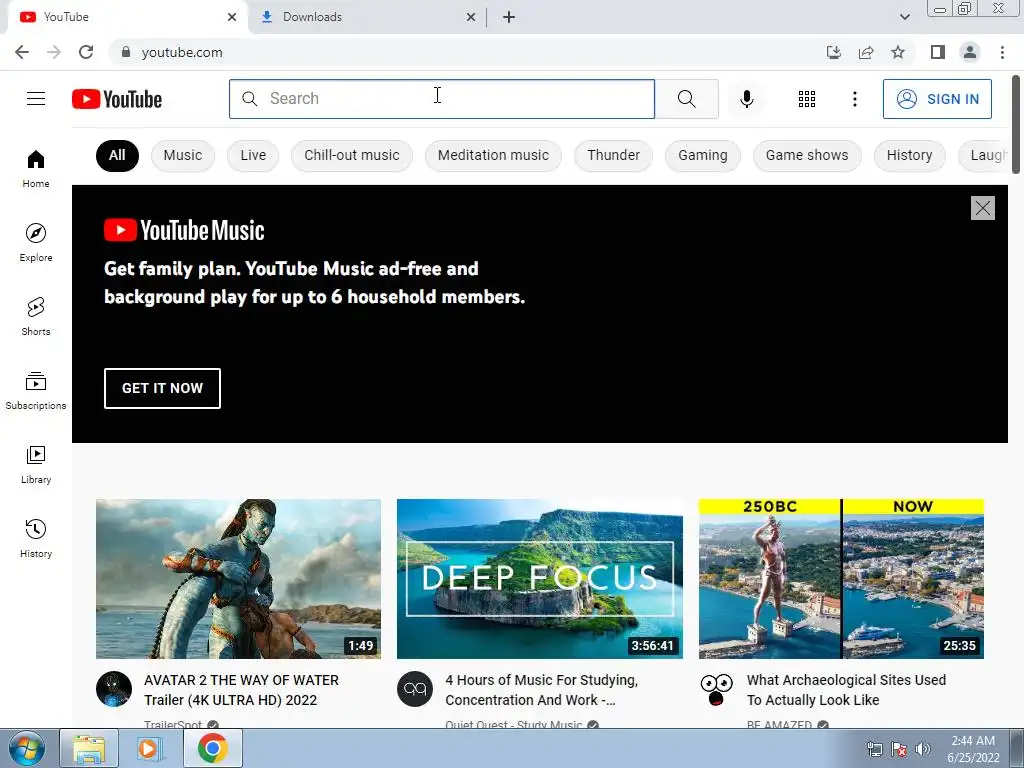1024x768 pixels.
Task: Click the share page icon in address bar
Action: coord(866,52)
